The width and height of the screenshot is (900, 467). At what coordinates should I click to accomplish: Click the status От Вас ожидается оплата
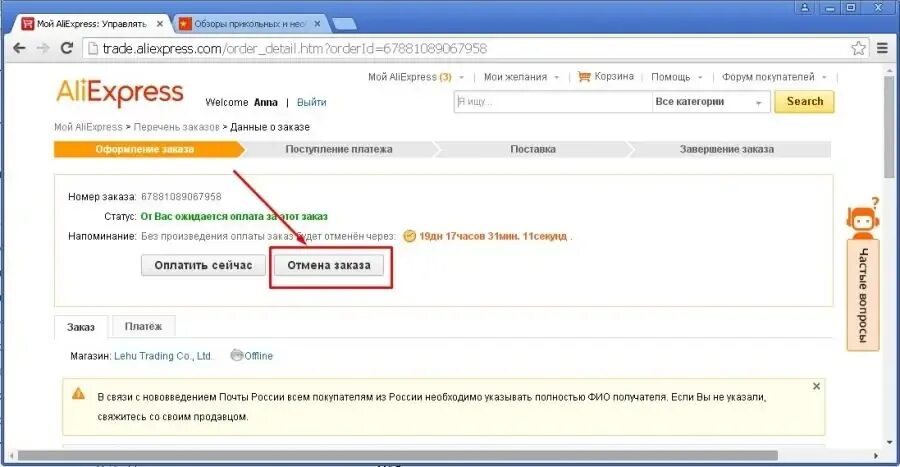click(x=234, y=217)
